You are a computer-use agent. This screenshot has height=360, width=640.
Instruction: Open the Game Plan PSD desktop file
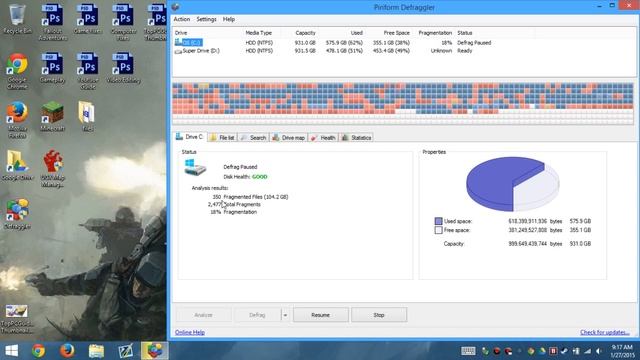coord(87,19)
